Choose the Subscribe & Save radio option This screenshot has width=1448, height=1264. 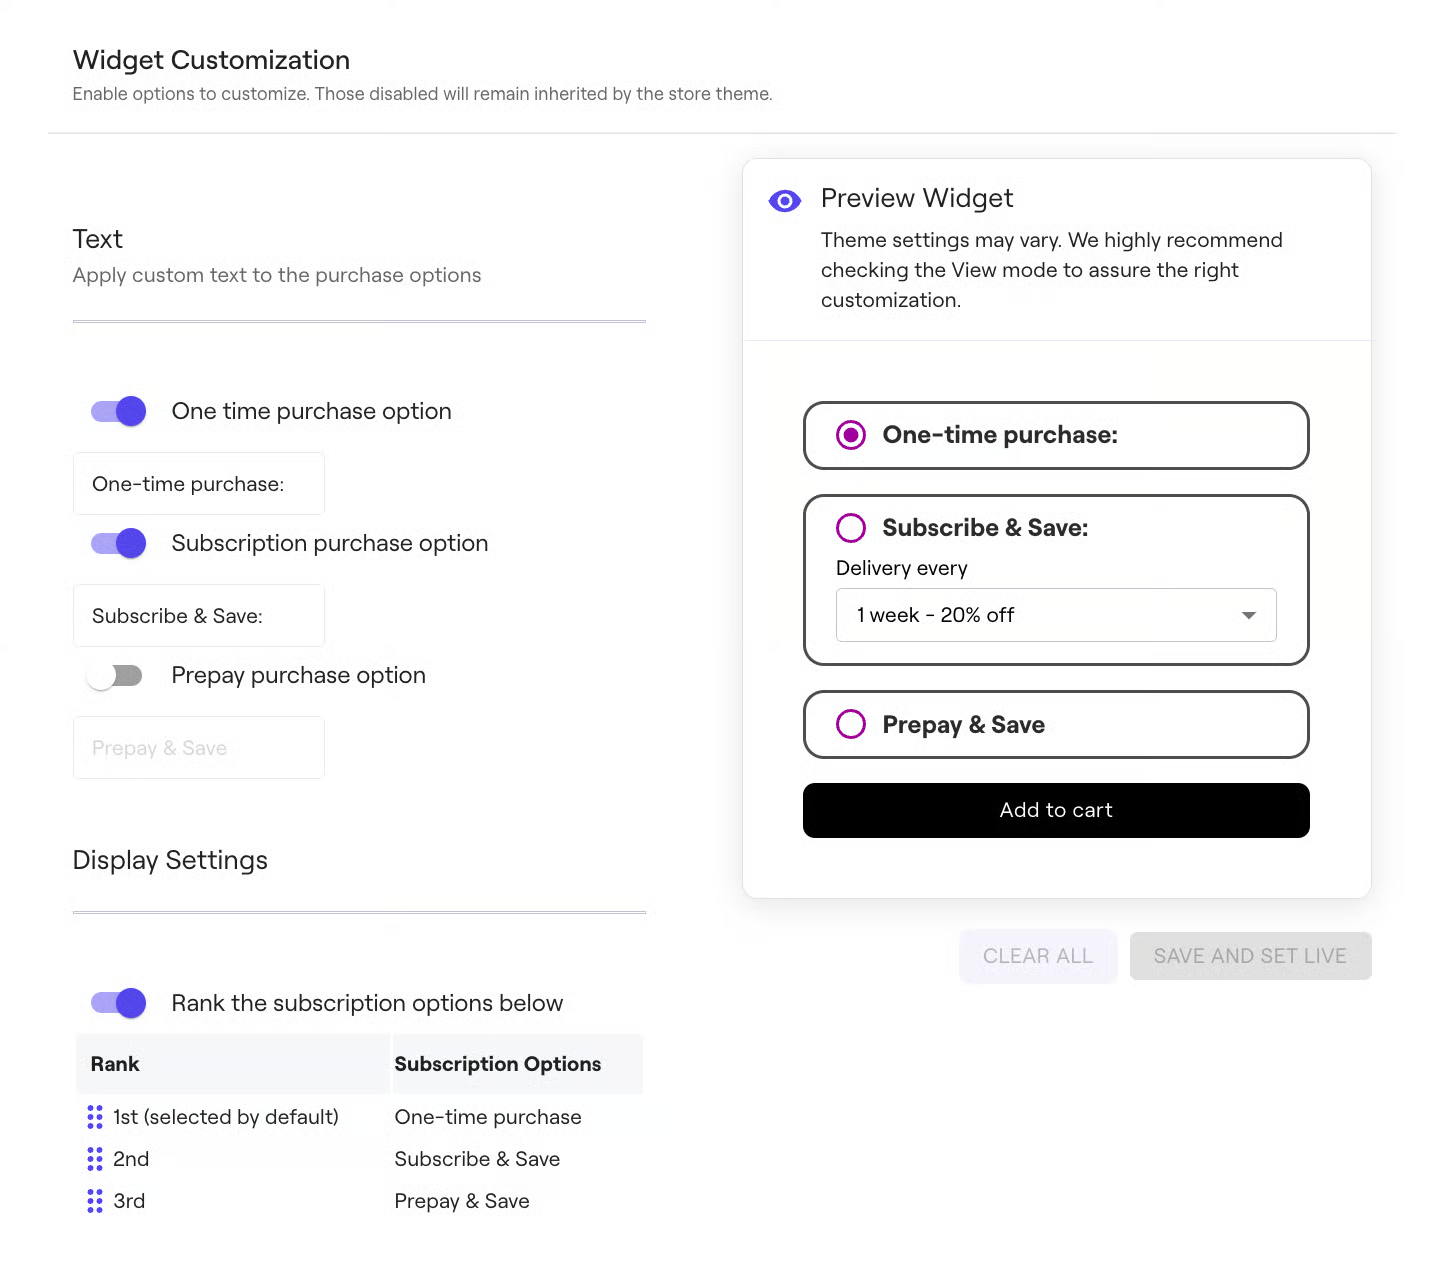pyautogui.click(x=851, y=527)
